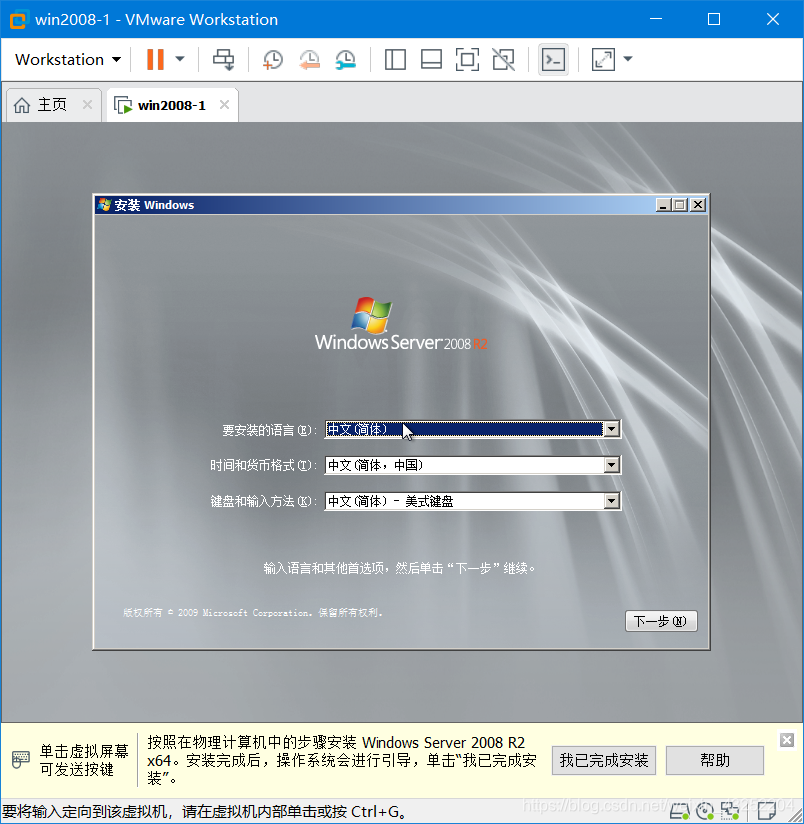Screen dimensions: 804x824
Task: Open the snapshot manager icon
Action: [346, 59]
